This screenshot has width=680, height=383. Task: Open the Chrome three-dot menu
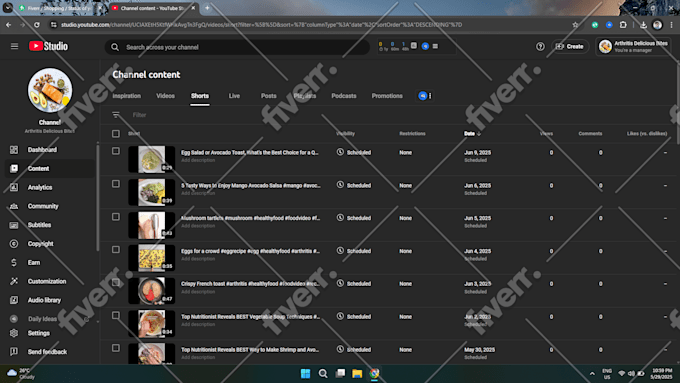671,25
